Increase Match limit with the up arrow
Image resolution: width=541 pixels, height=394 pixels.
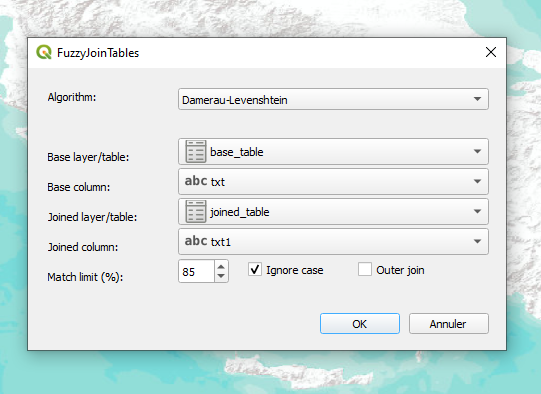221,267
